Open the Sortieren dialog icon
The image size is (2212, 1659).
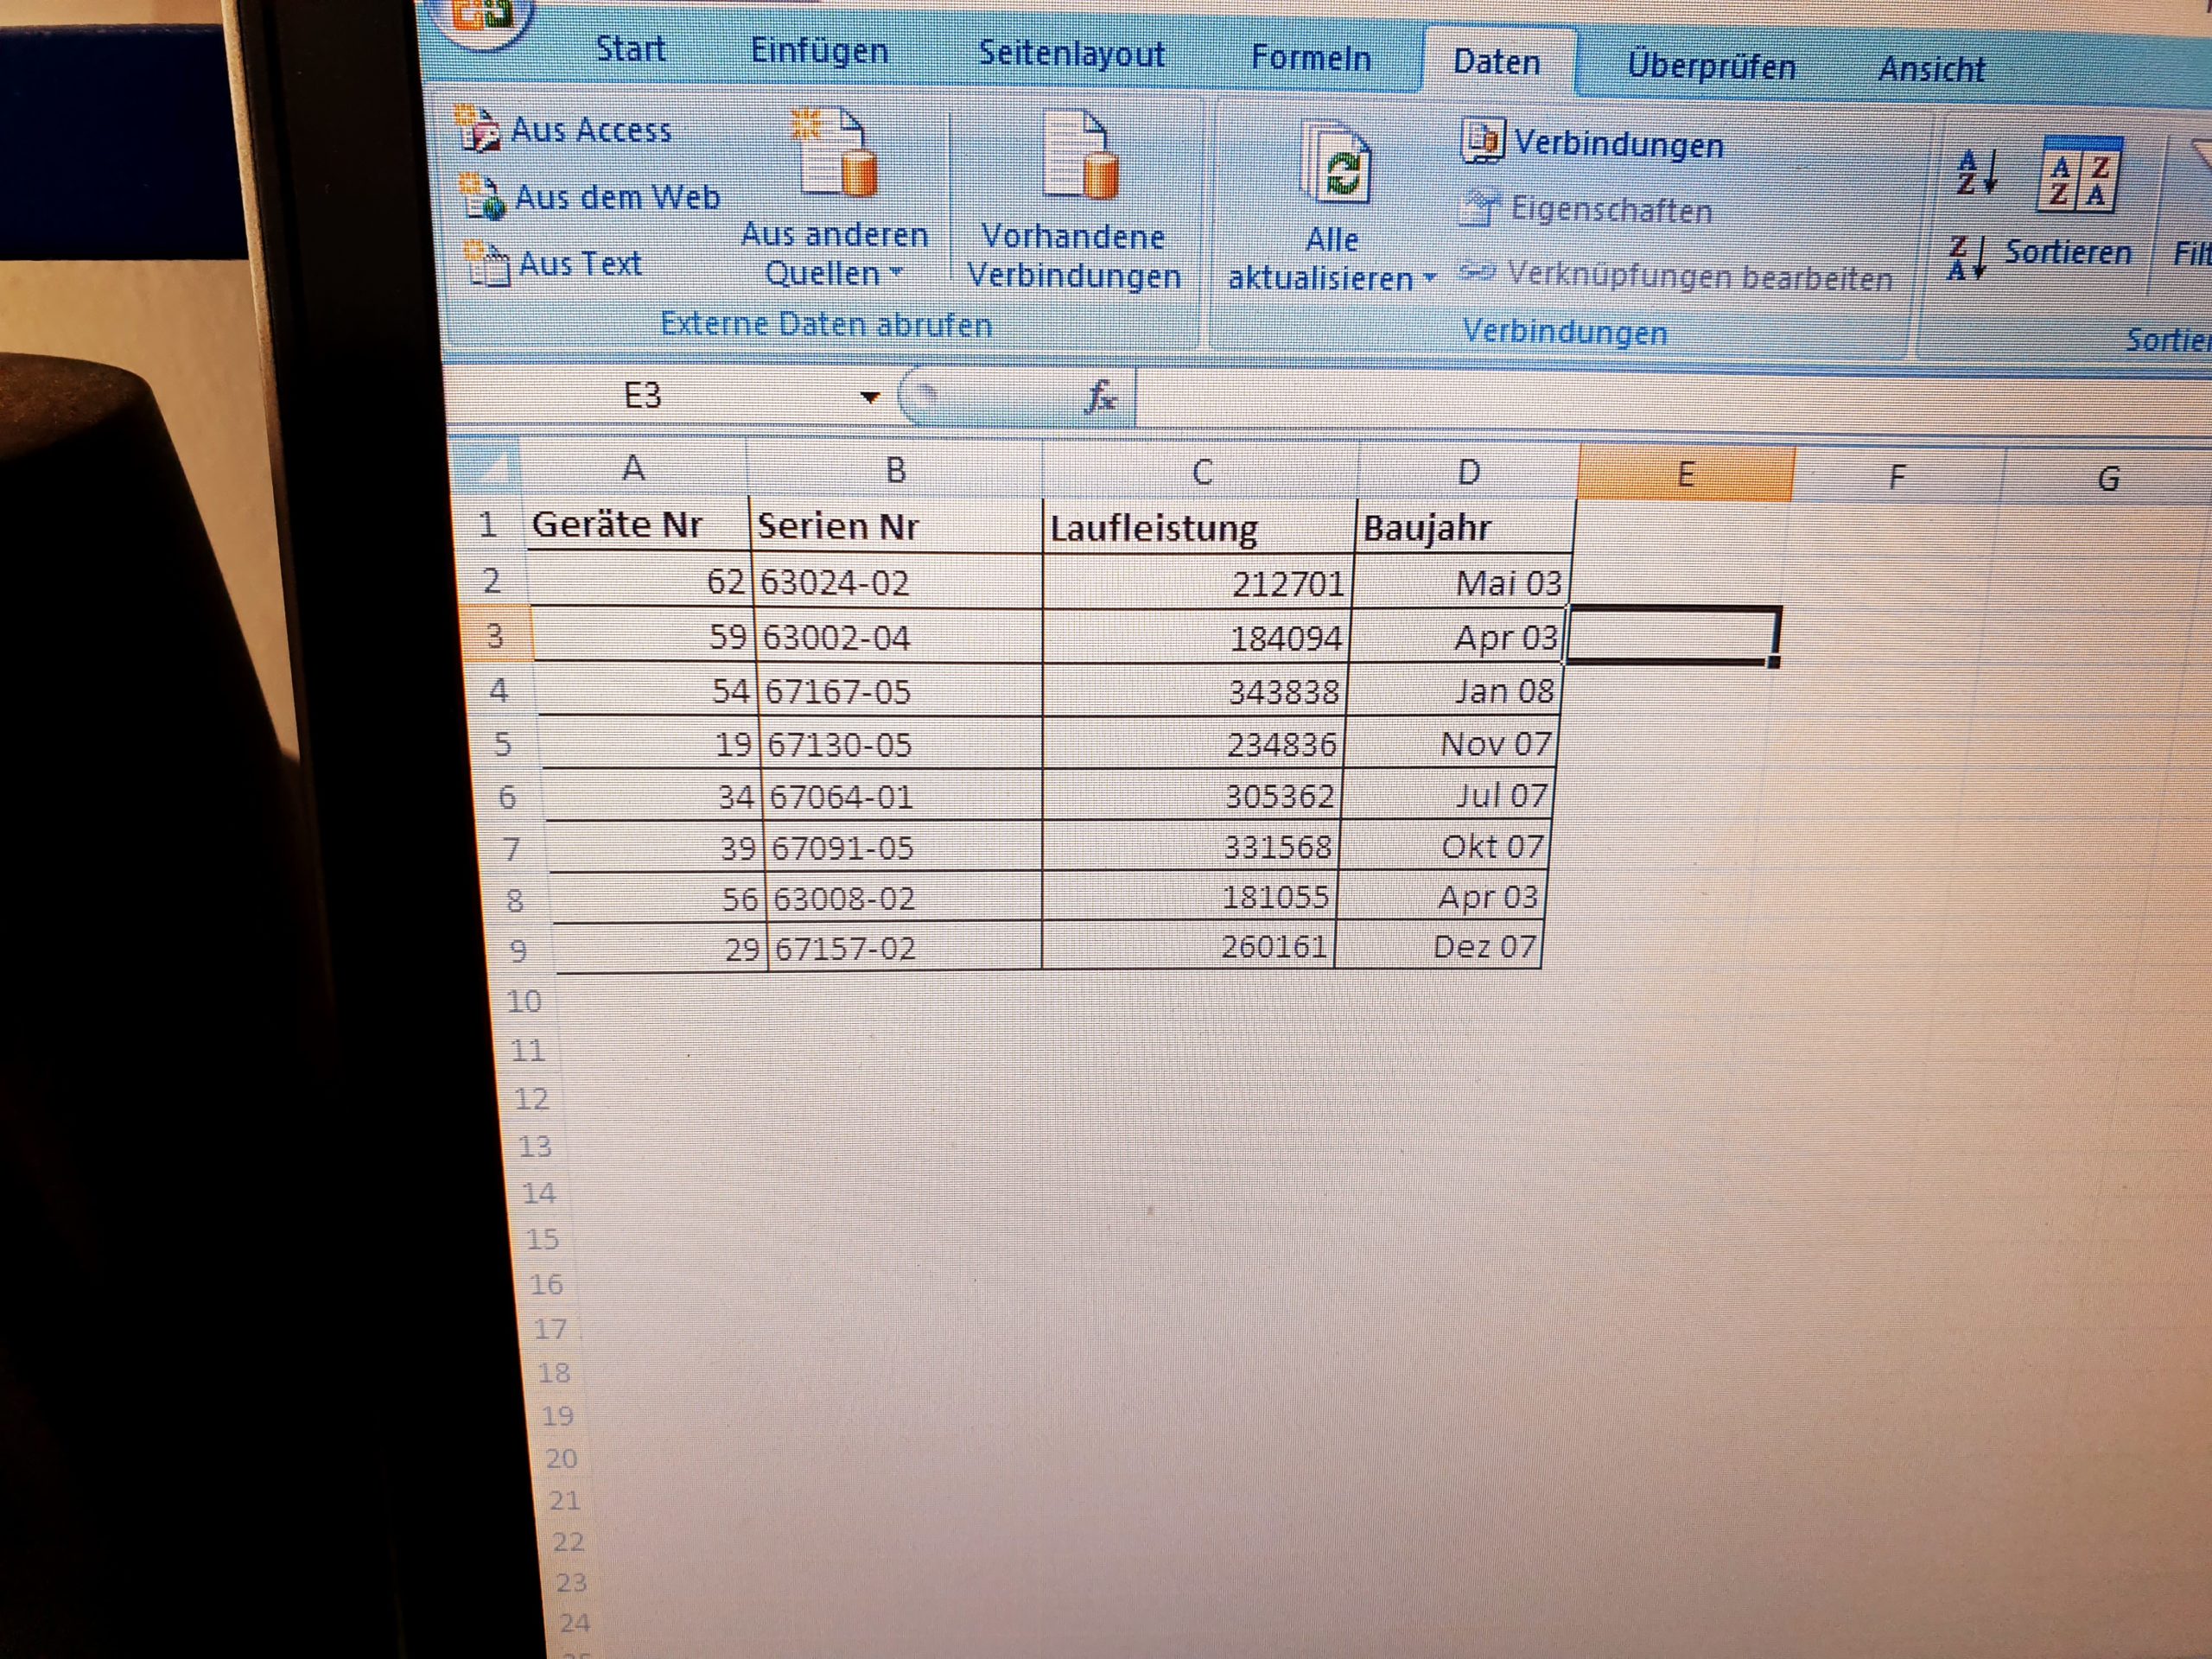click(x=2078, y=176)
